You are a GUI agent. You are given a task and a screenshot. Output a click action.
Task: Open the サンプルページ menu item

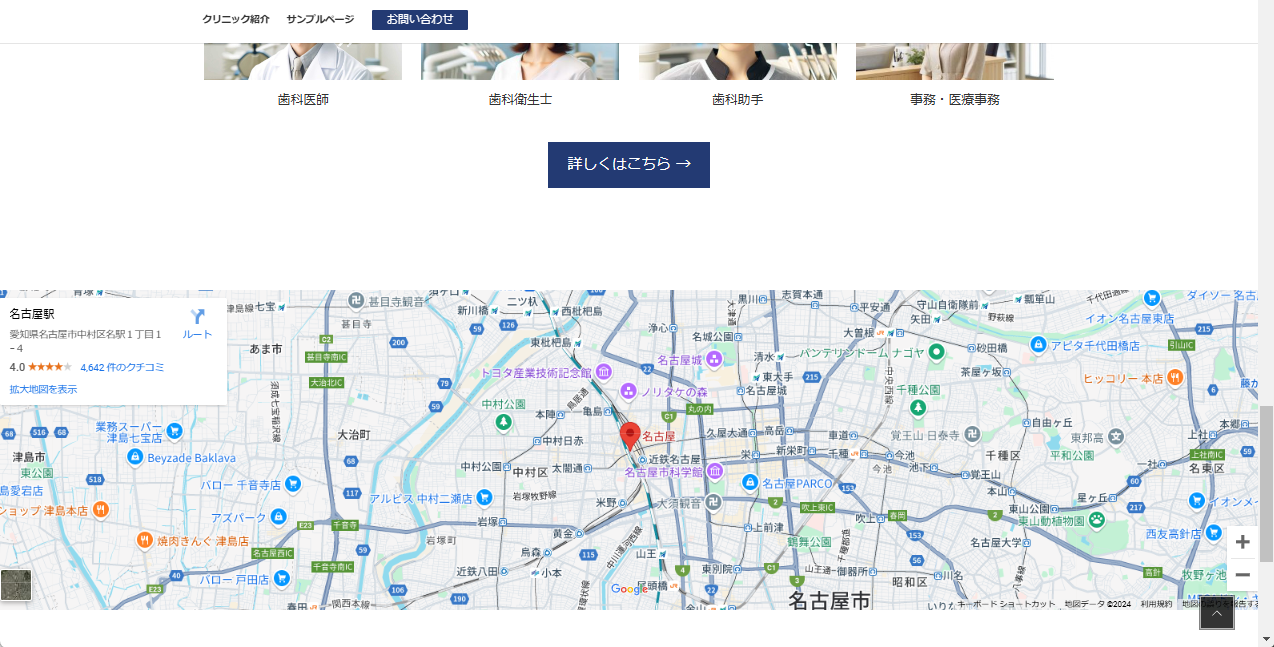click(320, 19)
